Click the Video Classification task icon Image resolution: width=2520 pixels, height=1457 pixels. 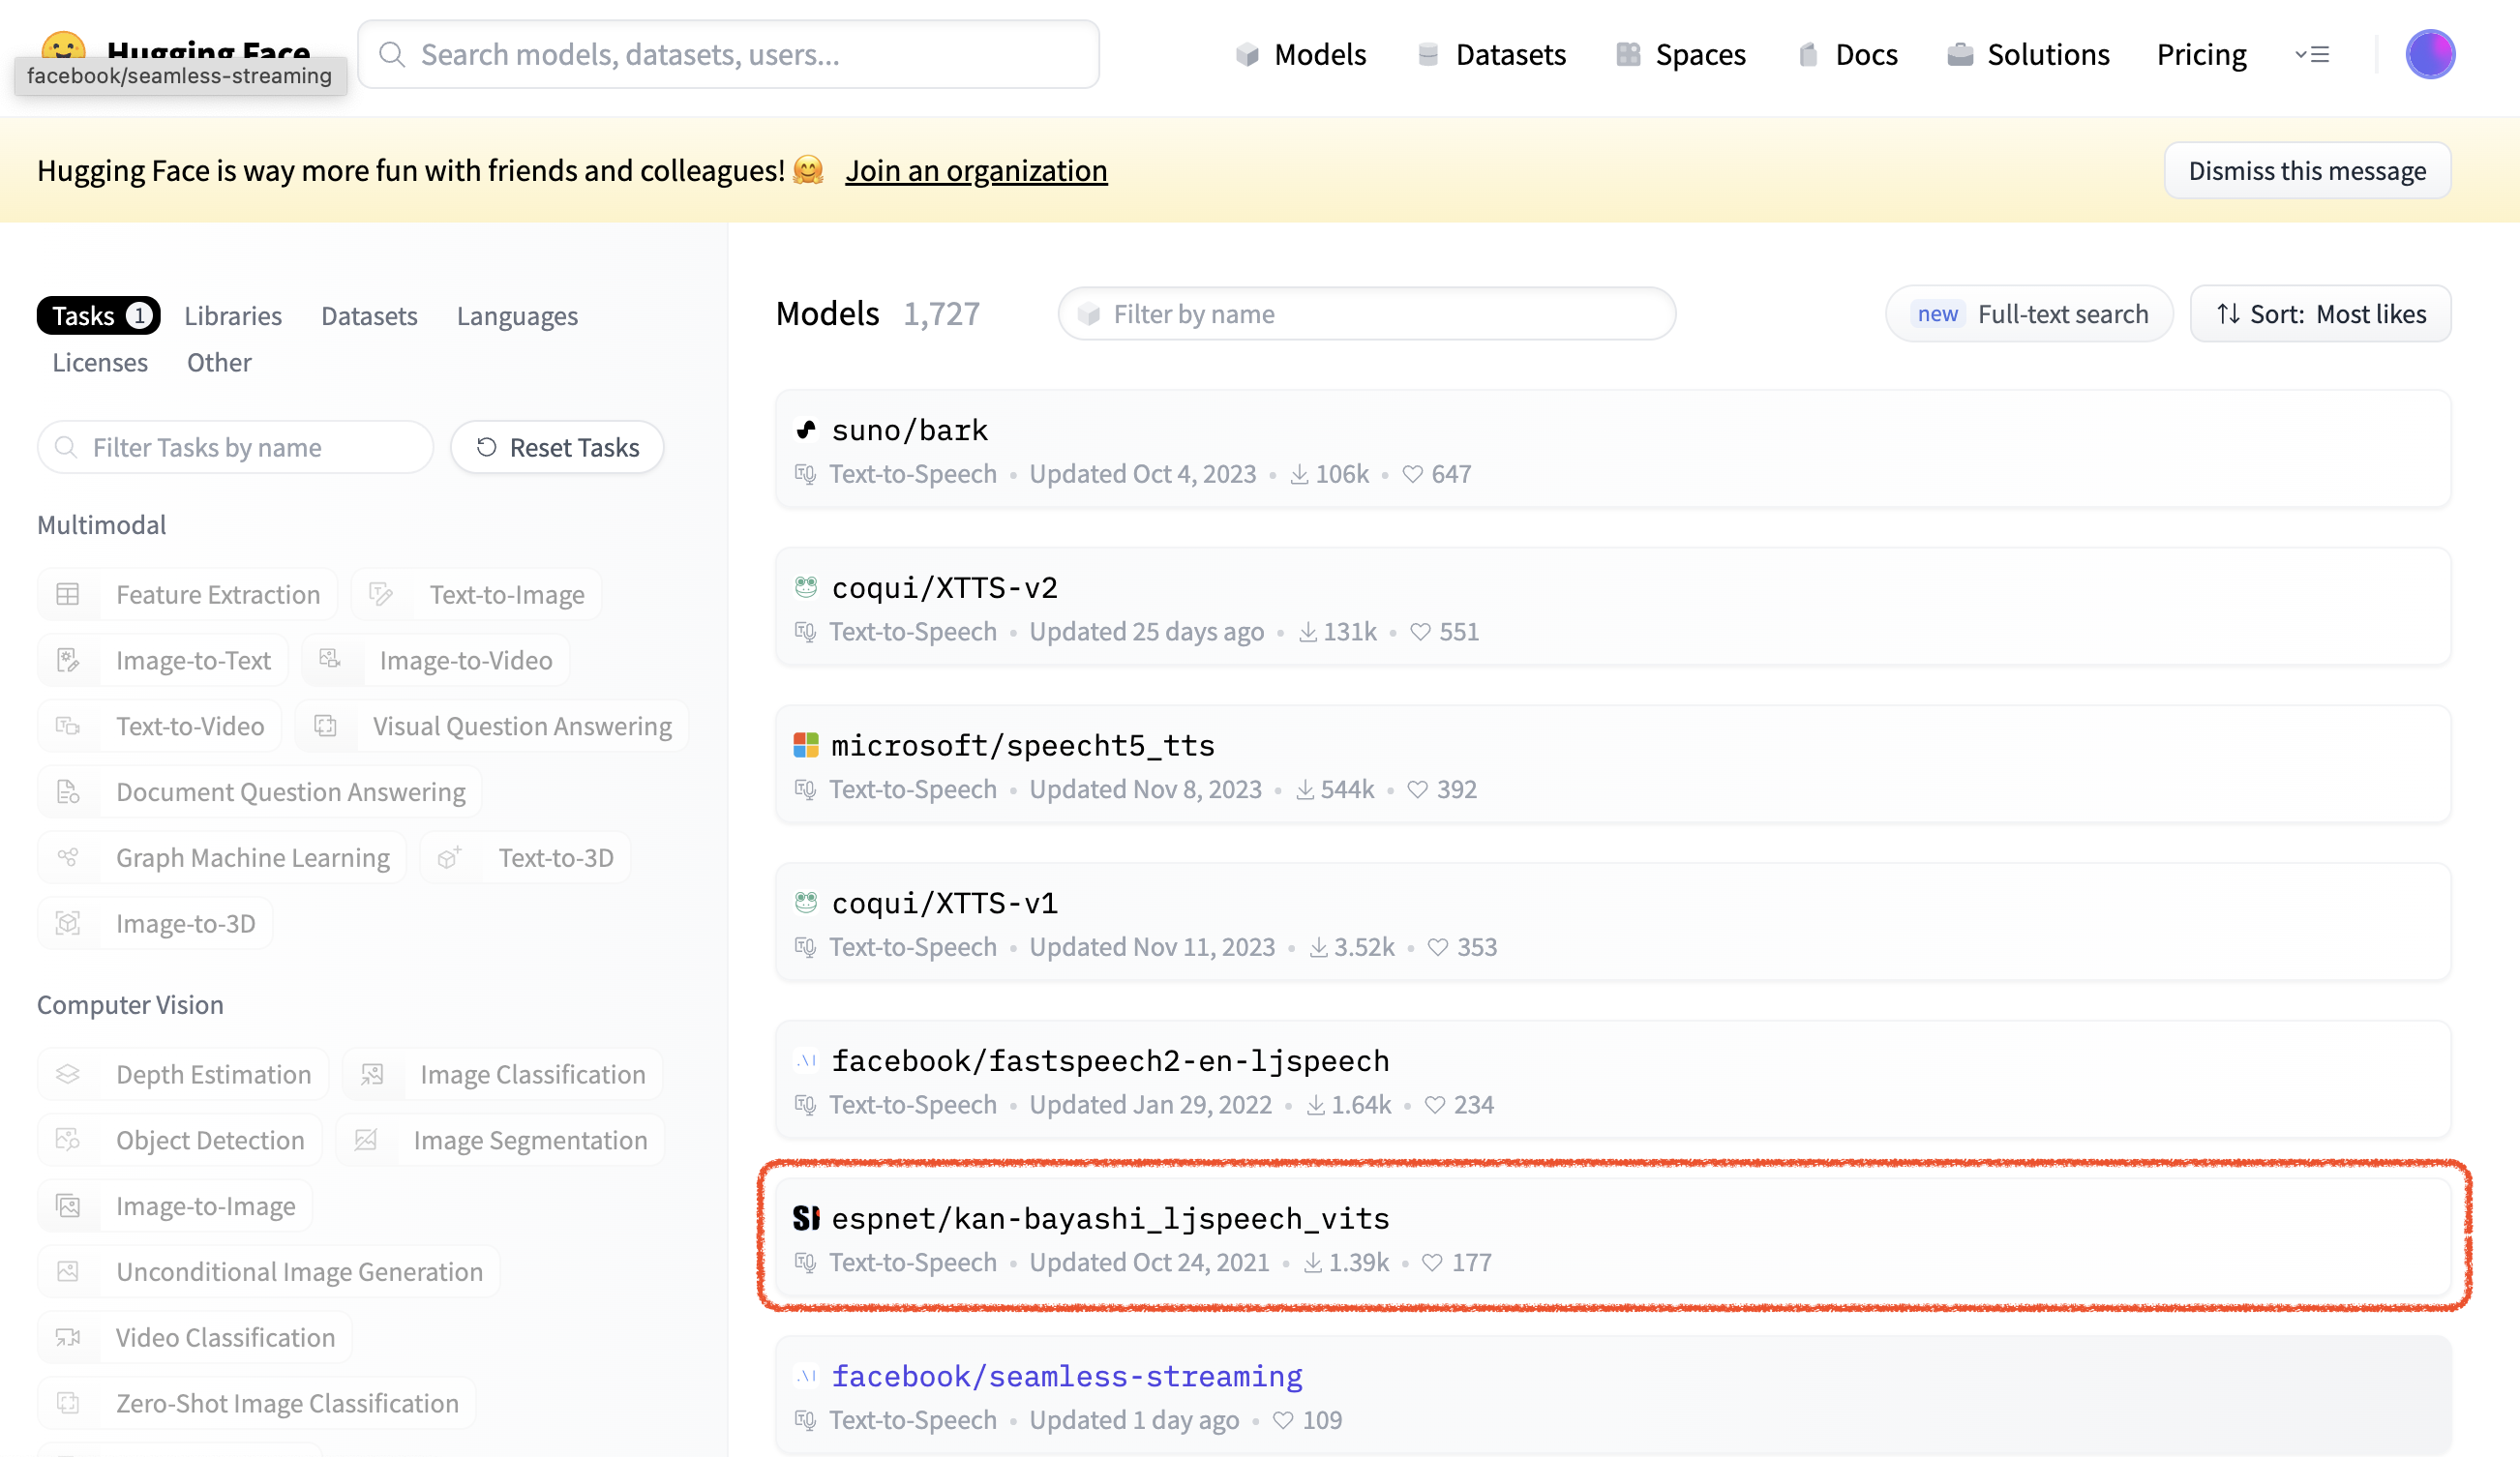[x=68, y=1338]
